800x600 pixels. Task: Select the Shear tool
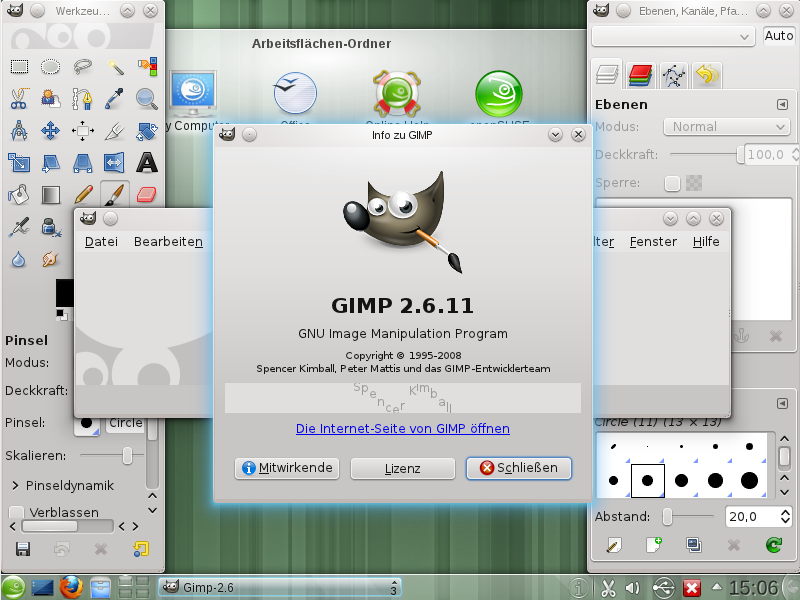pos(51,163)
